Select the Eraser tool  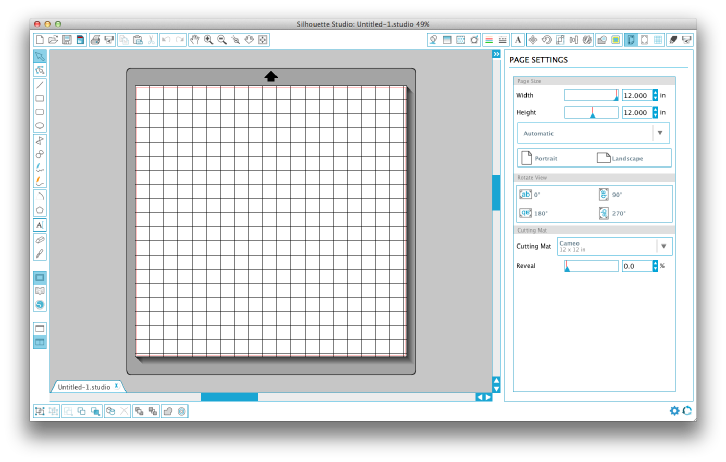tap(40, 240)
